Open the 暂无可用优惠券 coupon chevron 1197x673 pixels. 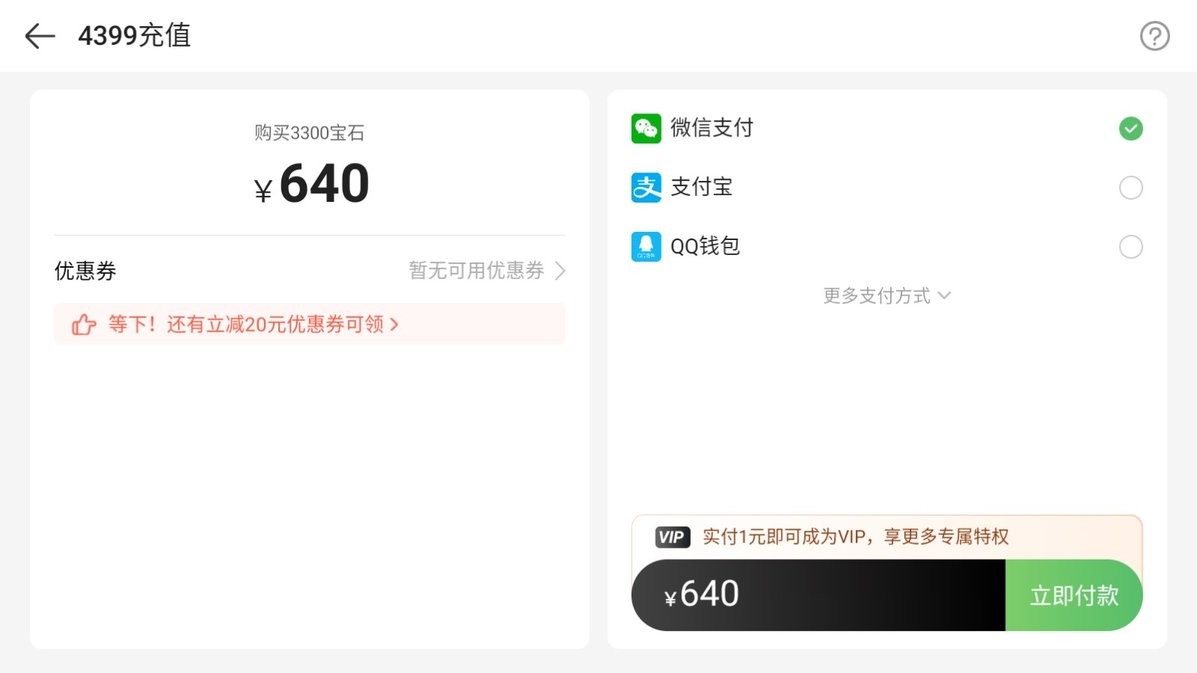coord(560,271)
